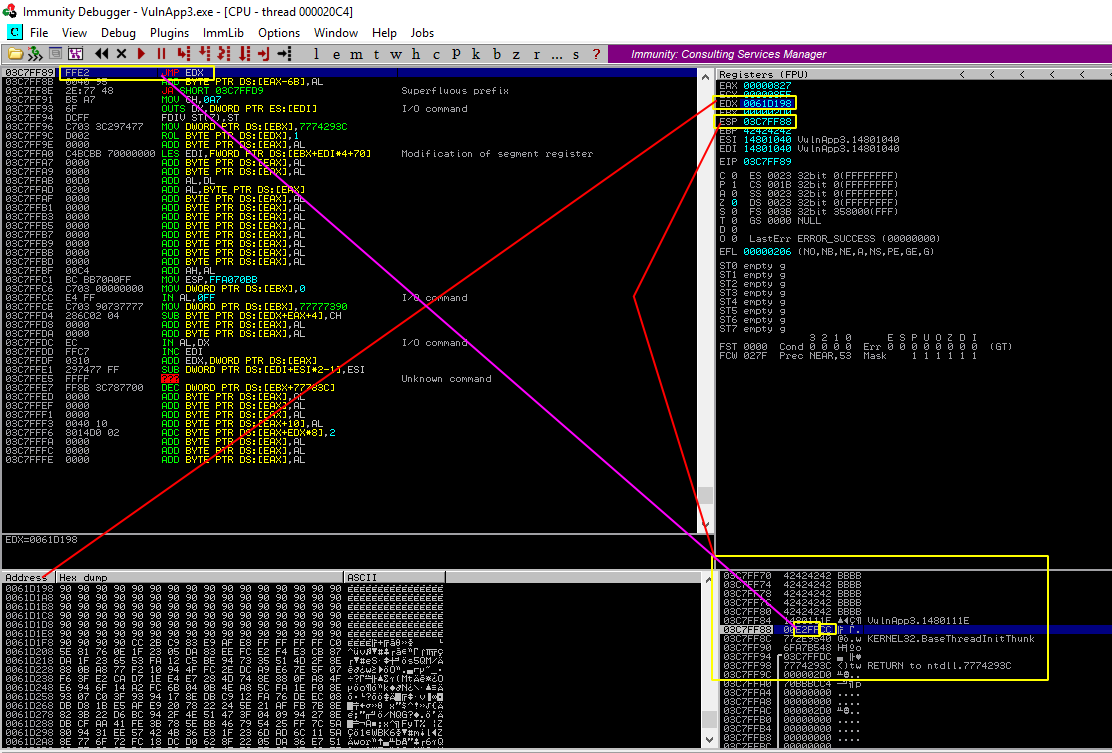The image size is (1112, 753).
Task: Run the program with the red play icon
Action: pos(141,54)
